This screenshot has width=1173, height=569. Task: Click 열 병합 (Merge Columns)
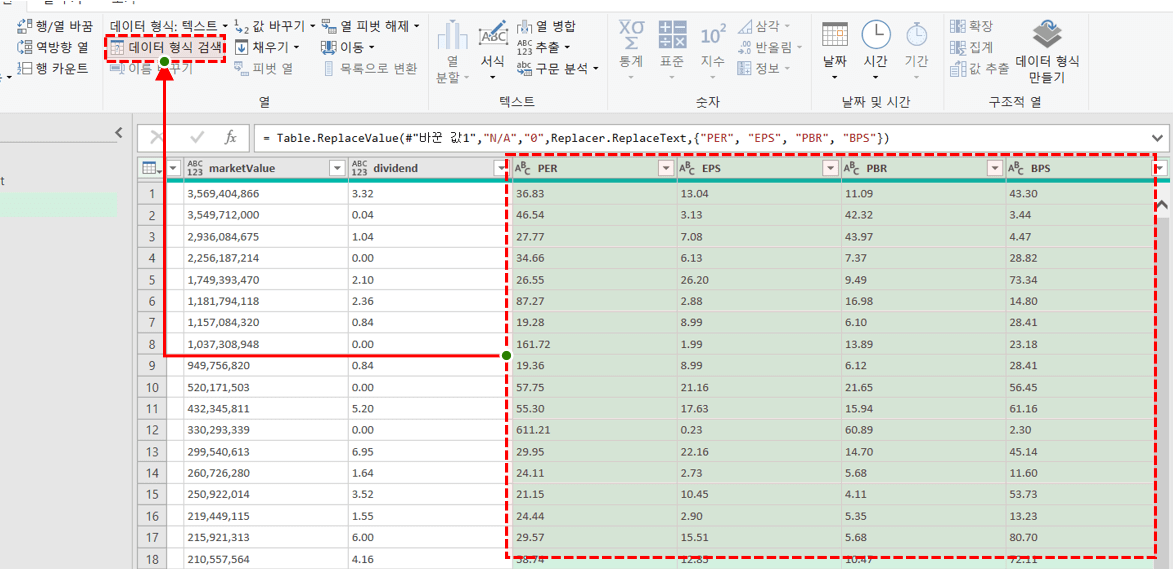point(546,25)
